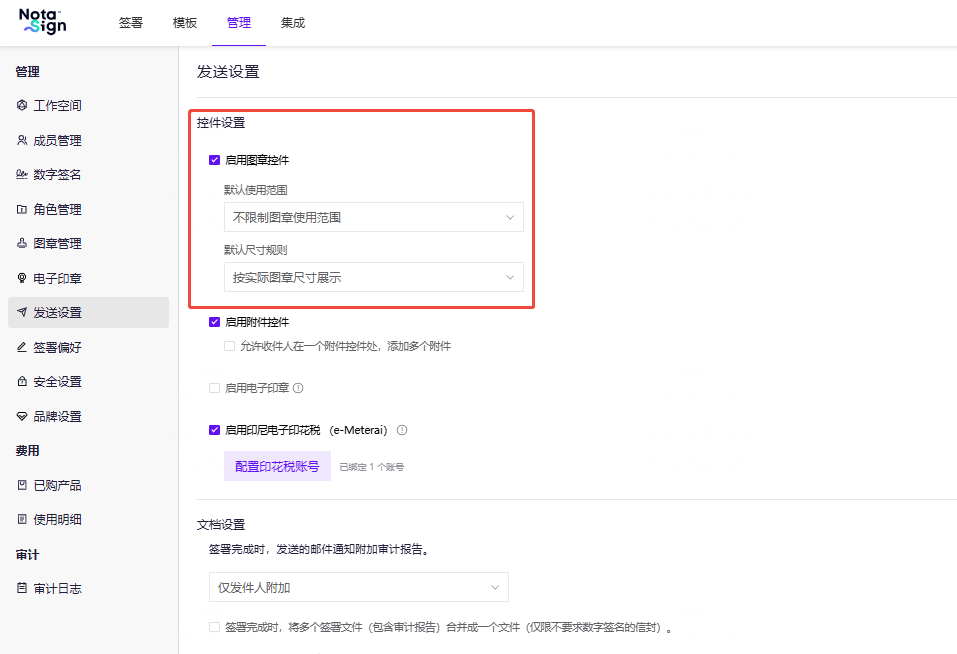Uncheck the 启用图章控件 checkbox
Screen dimensions: 957x654
coord(214,160)
